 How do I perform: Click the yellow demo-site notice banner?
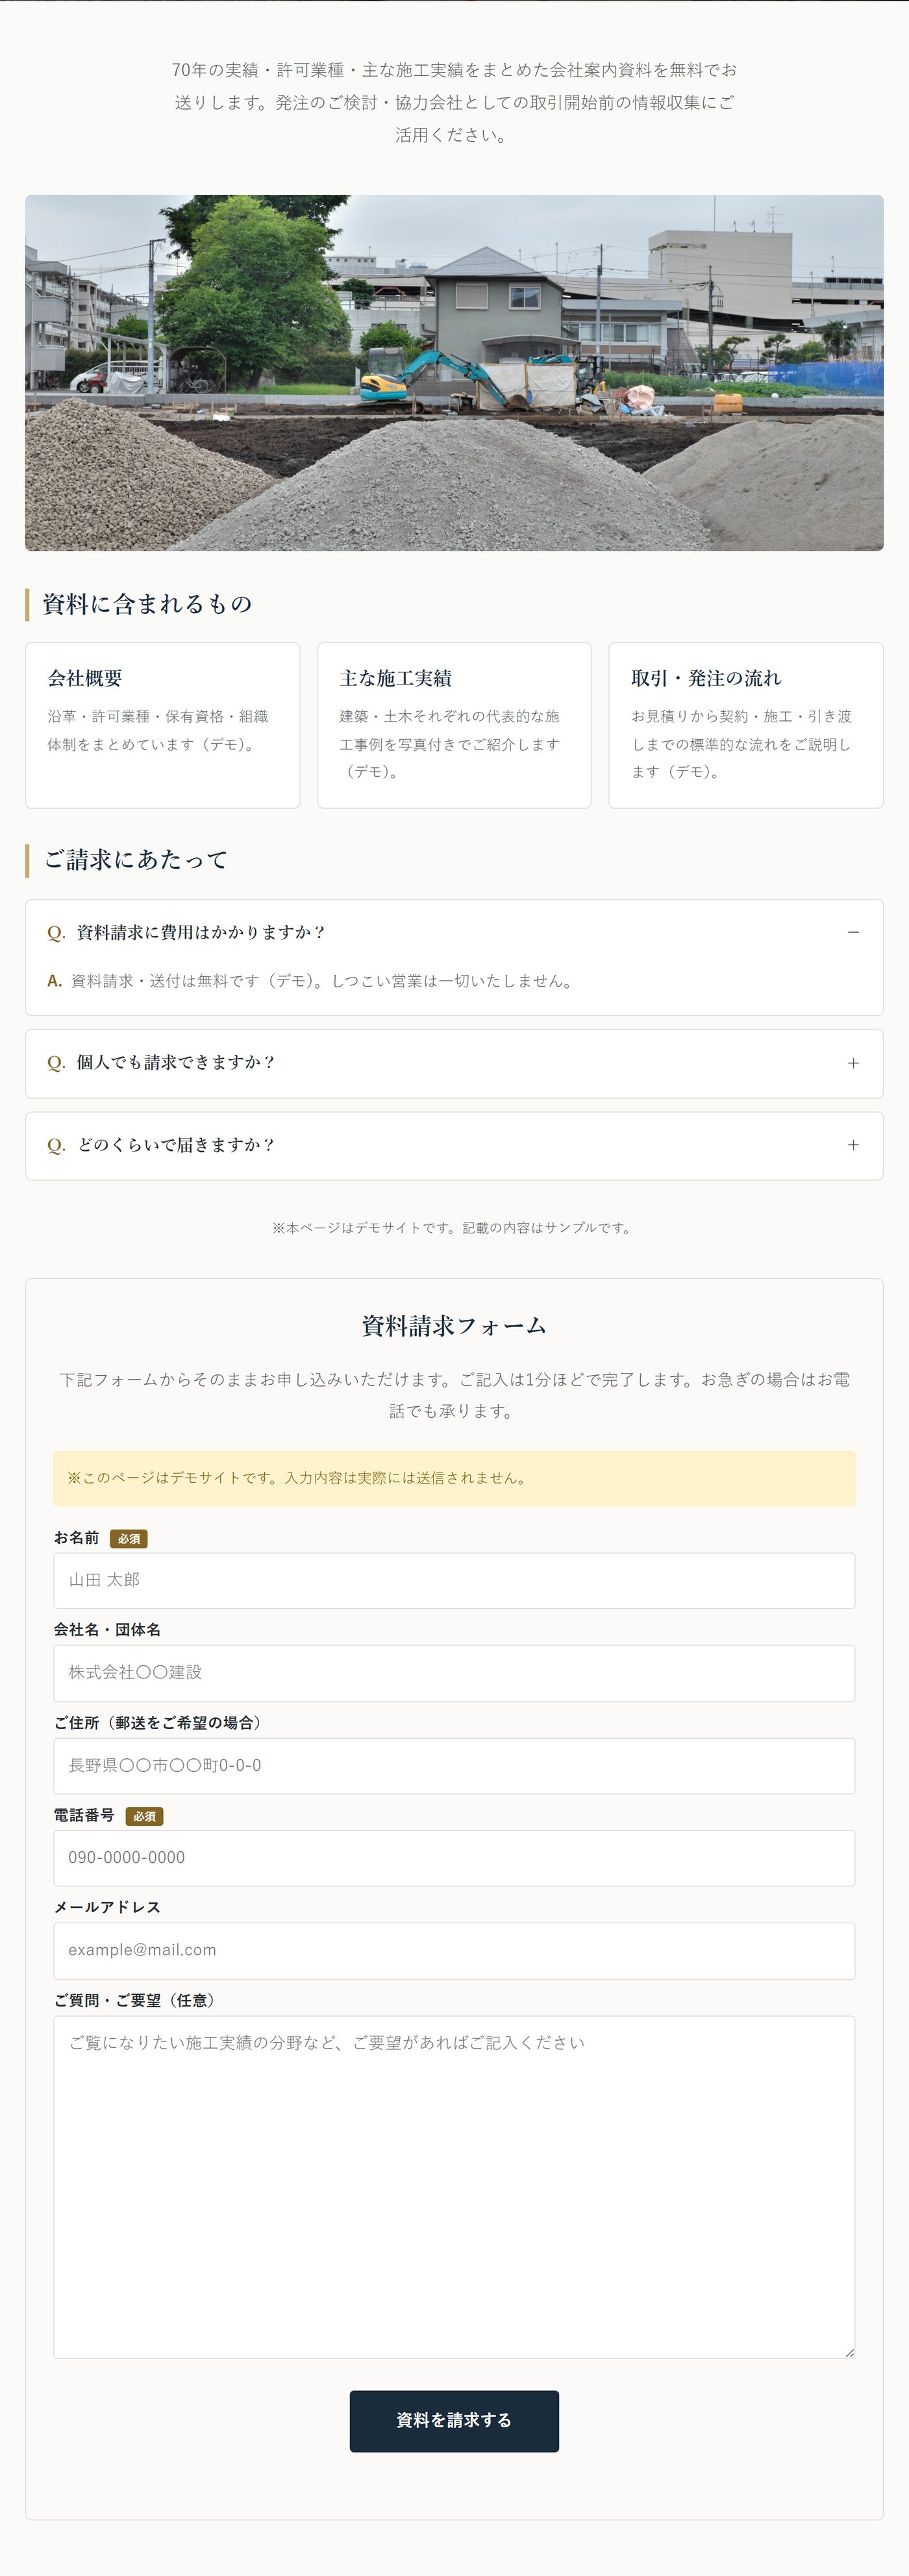point(454,1478)
